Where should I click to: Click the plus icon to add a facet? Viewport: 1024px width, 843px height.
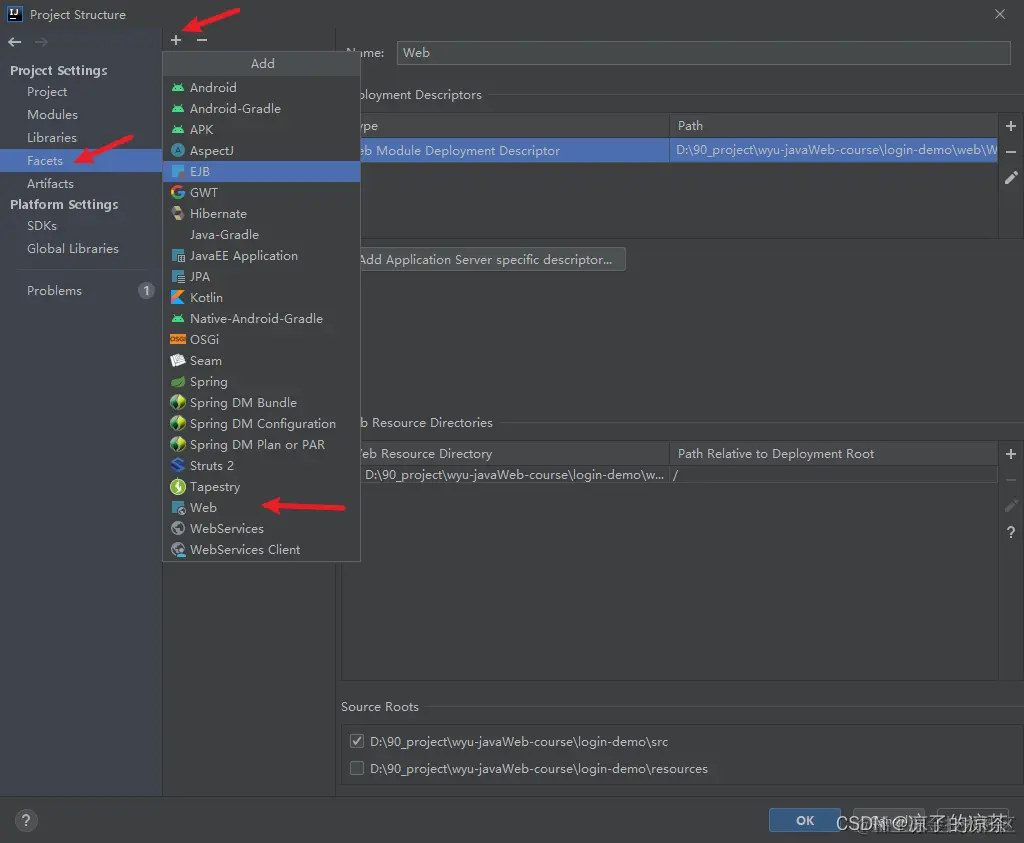click(176, 40)
